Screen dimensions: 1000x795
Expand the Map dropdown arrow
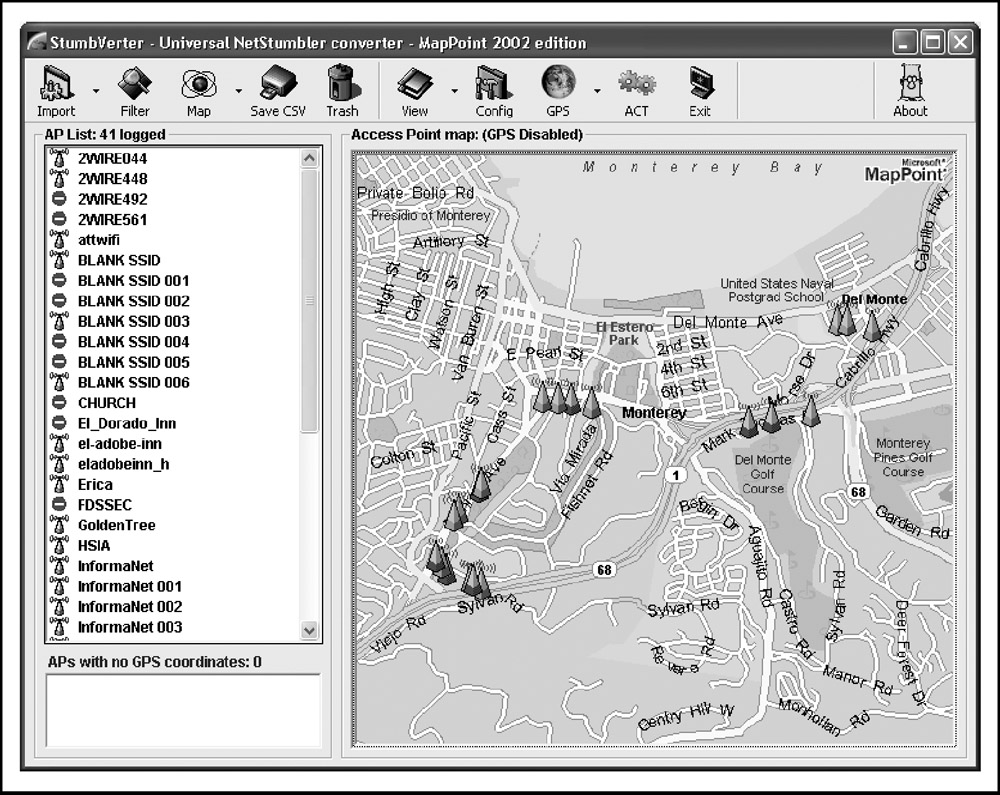(x=239, y=91)
